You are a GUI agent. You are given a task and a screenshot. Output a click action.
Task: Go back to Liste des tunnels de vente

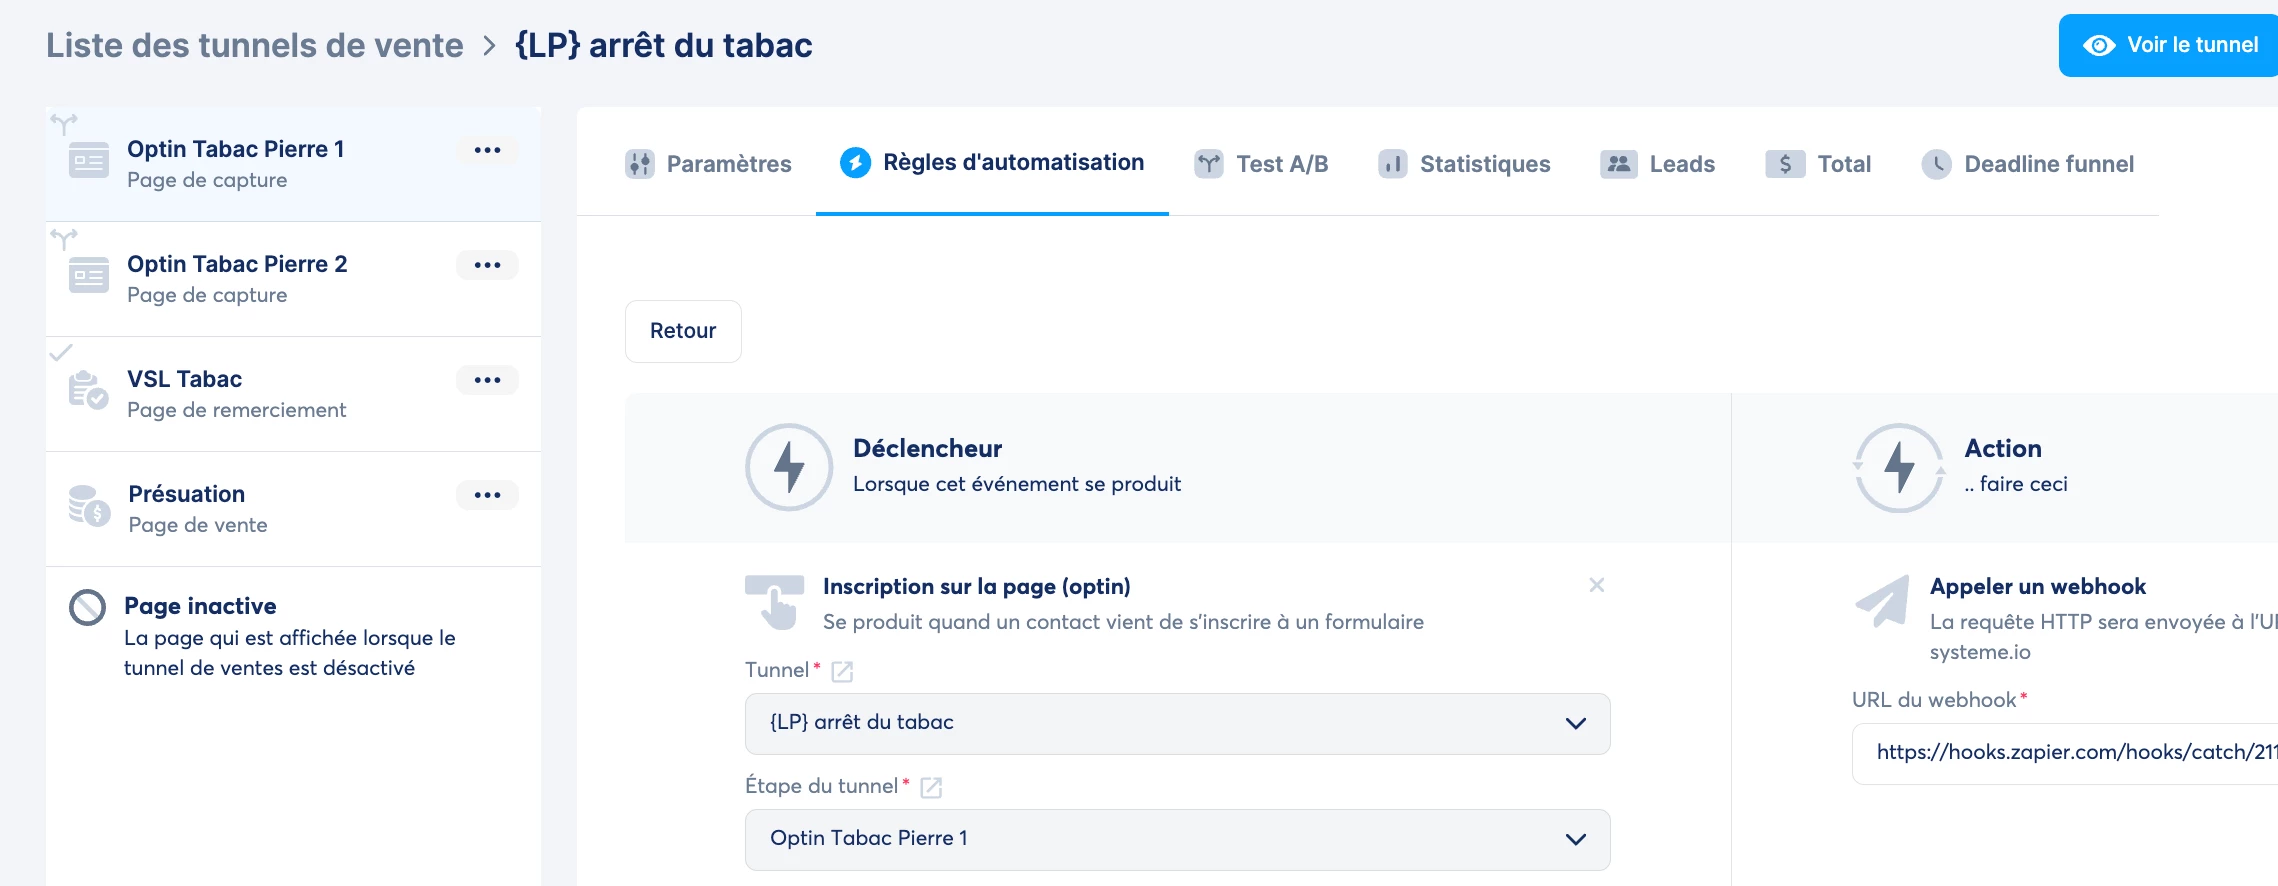click(255, 45)
